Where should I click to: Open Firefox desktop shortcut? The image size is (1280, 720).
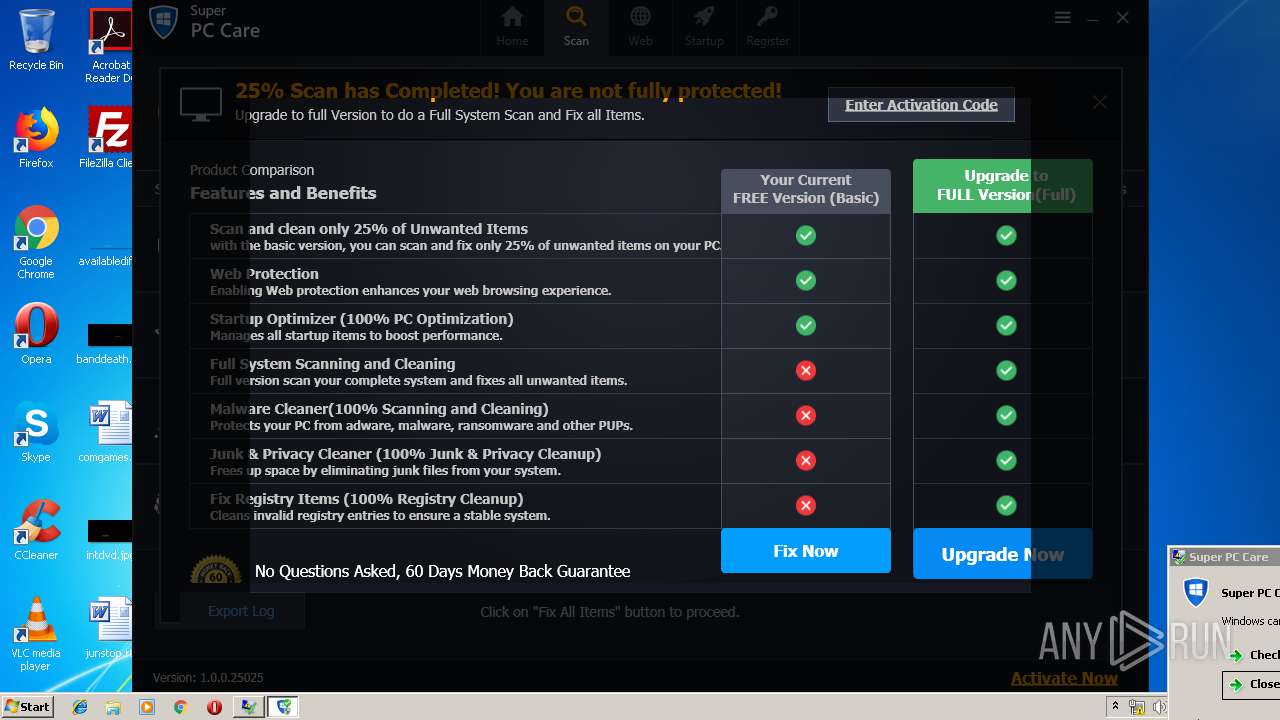coord(36,138)
